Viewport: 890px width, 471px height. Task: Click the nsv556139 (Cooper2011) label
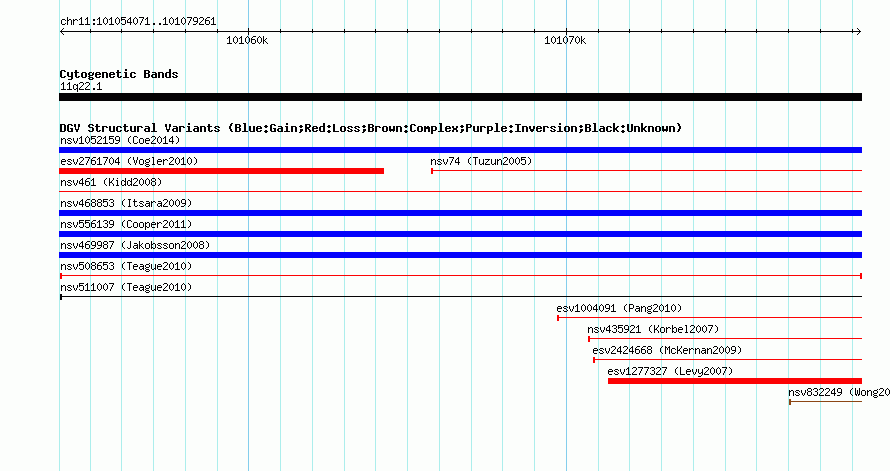pos(126,224)
